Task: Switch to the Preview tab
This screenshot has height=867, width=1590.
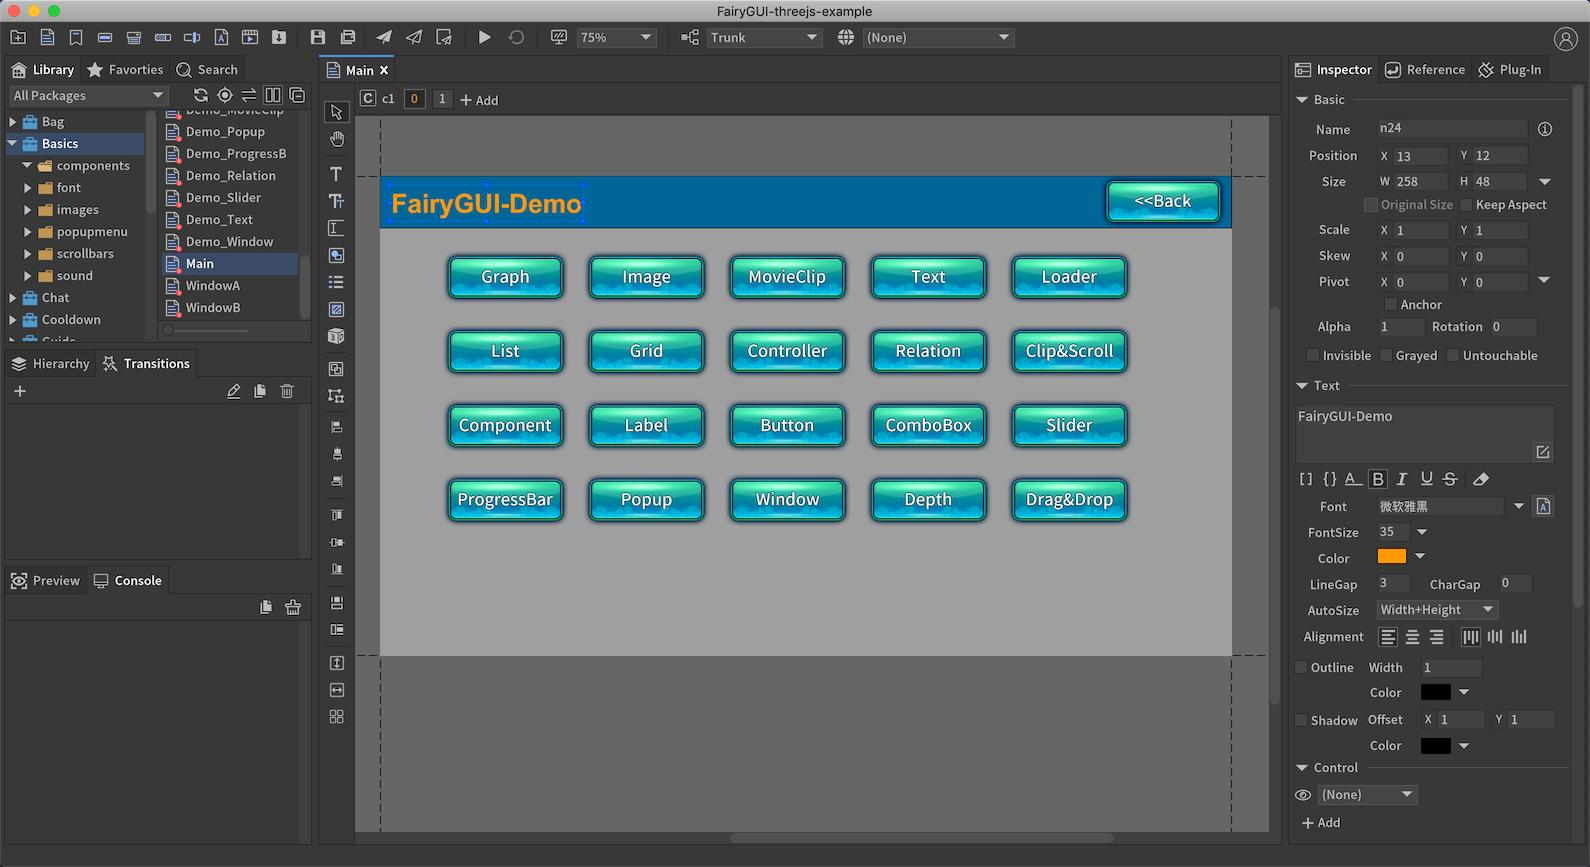Action: (45, 581)
